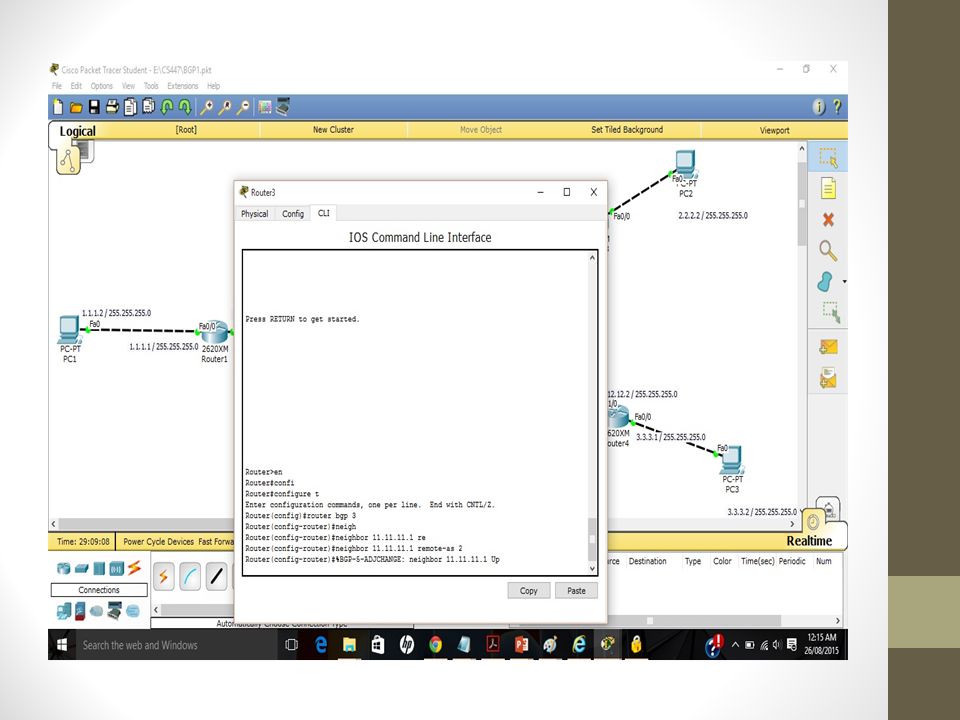Pick the console cable connection
Image resolution: width=960 pixels, height=720 pixels.
tap(190, 577)
